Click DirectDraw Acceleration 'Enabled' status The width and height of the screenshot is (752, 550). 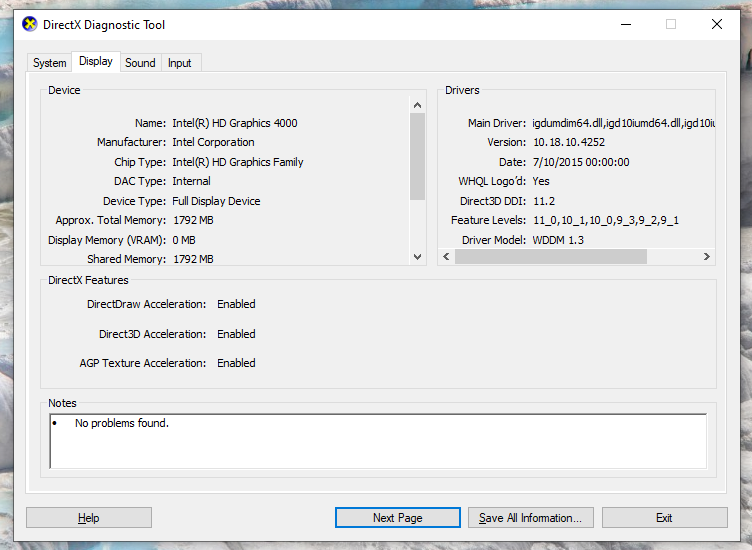pos(236,304)
